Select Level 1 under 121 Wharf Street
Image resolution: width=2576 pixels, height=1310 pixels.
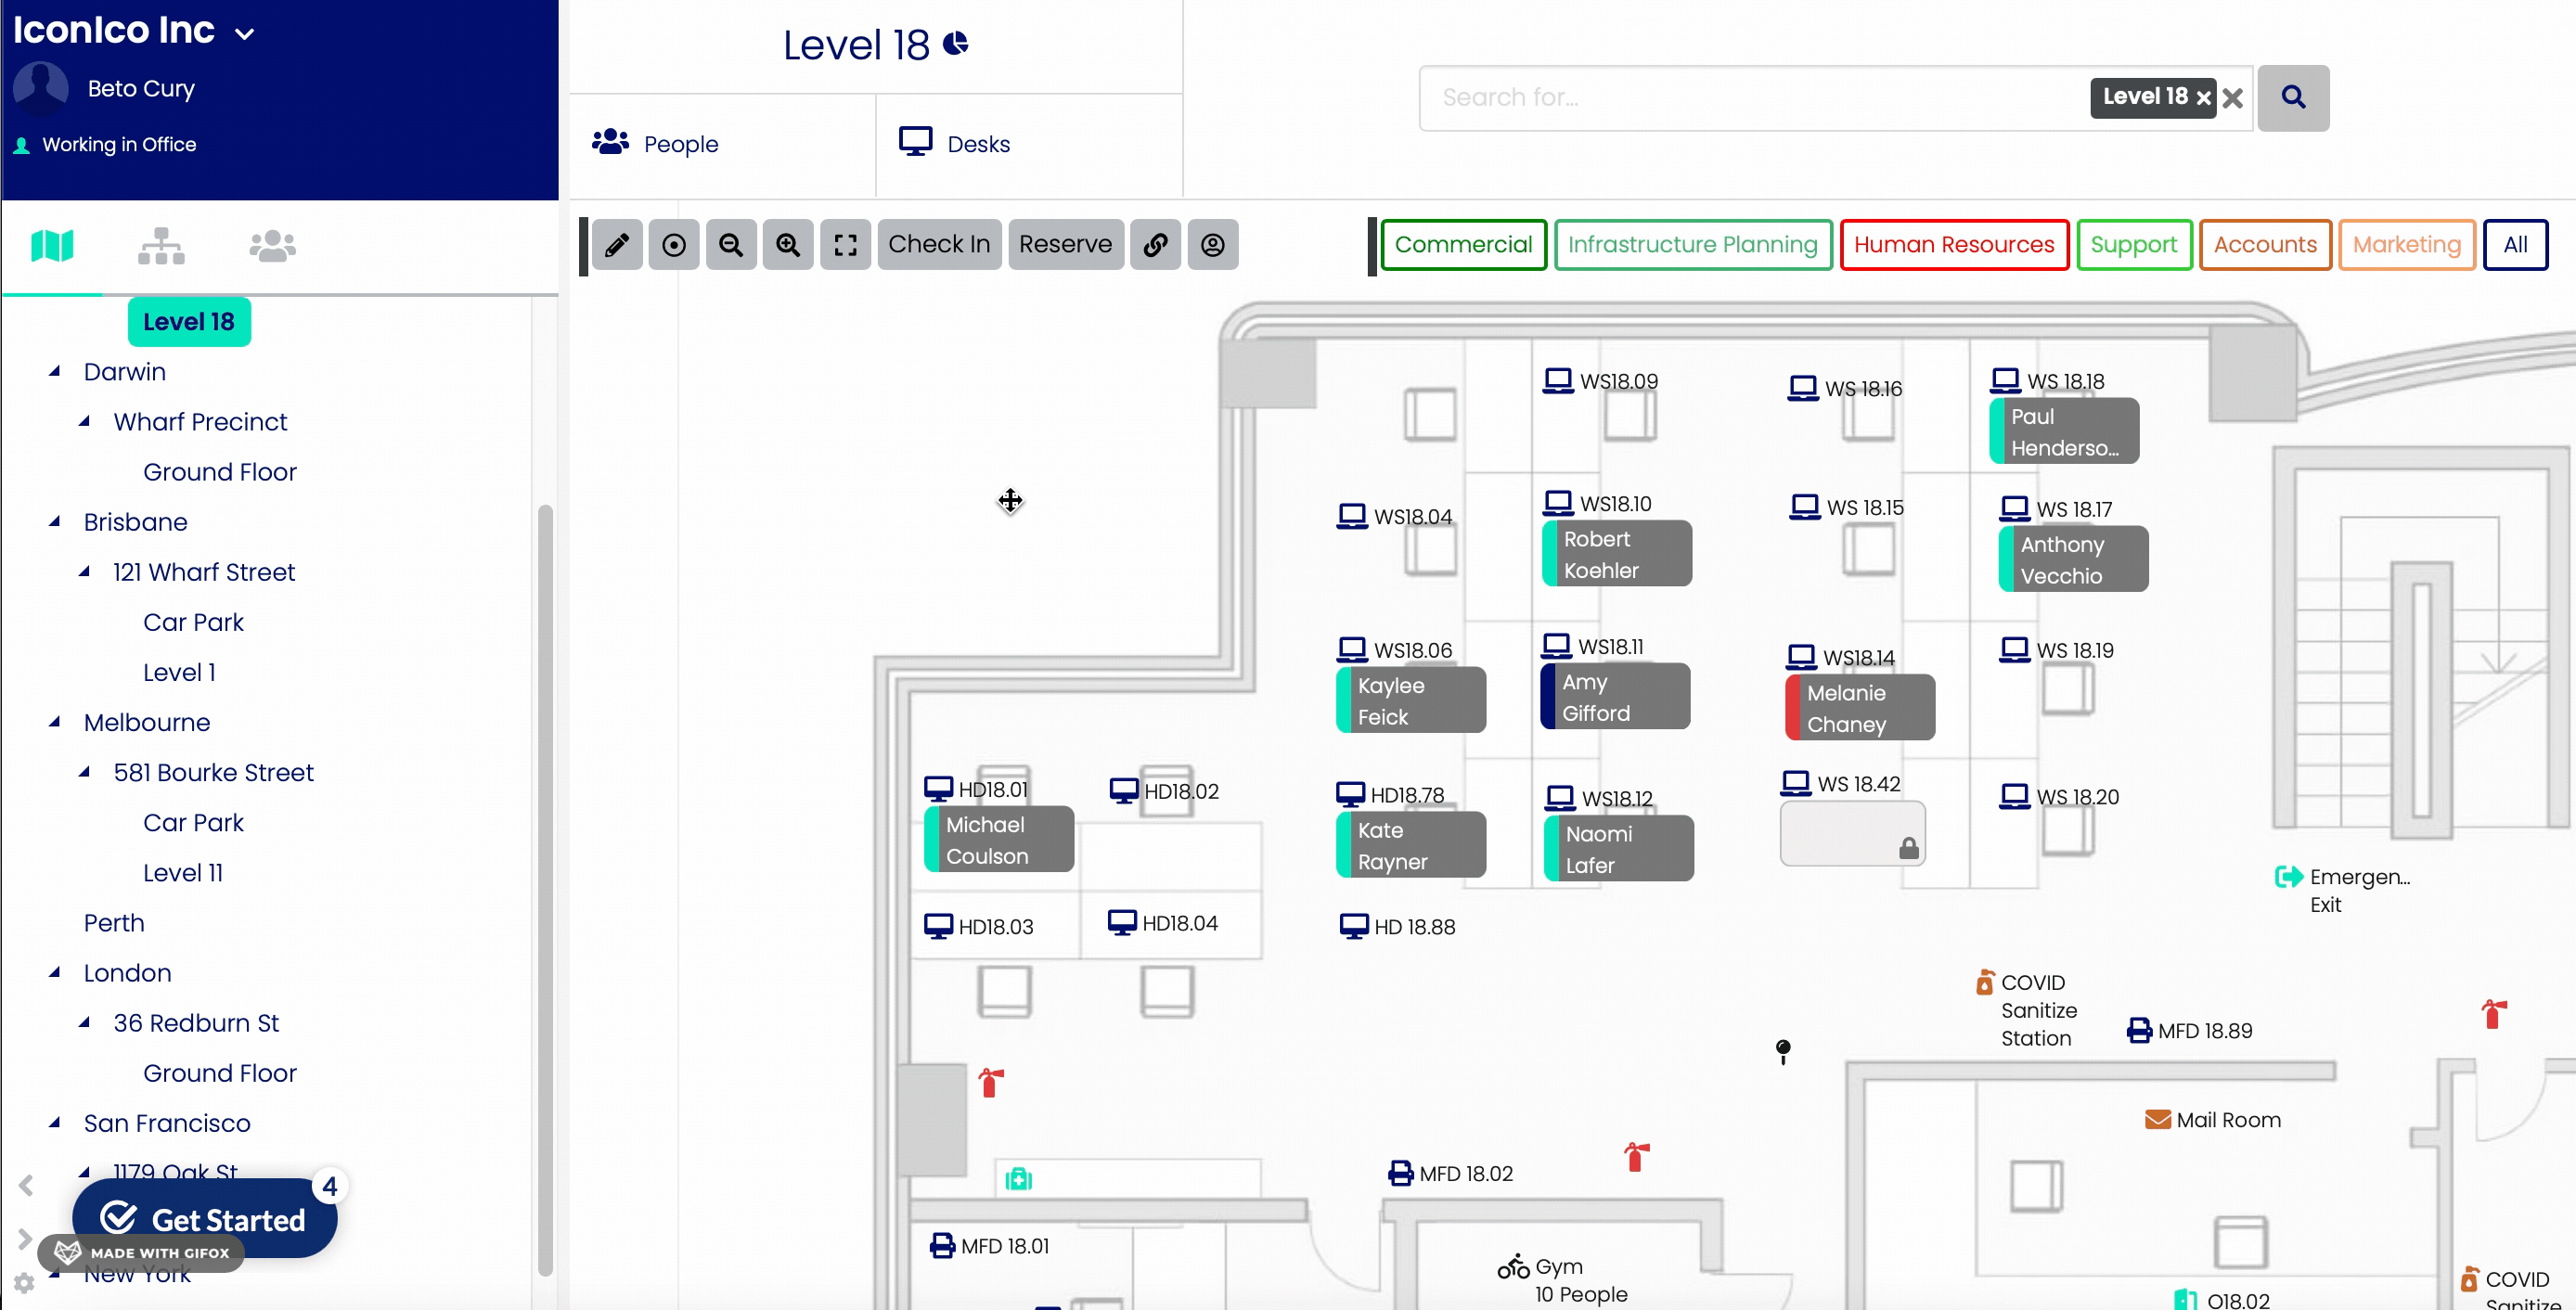[x=180, y=672]
